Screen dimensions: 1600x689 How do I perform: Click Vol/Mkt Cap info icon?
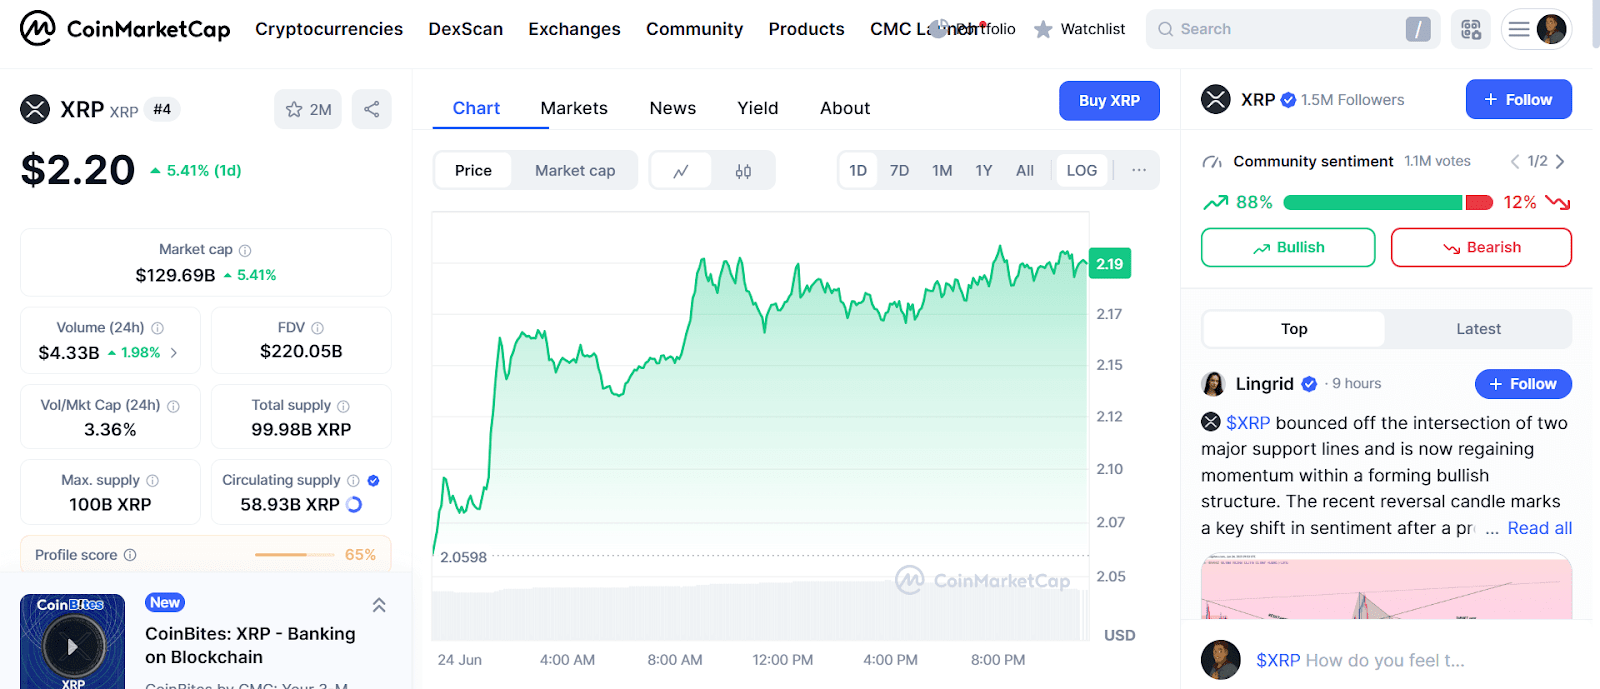click(173, 406)
